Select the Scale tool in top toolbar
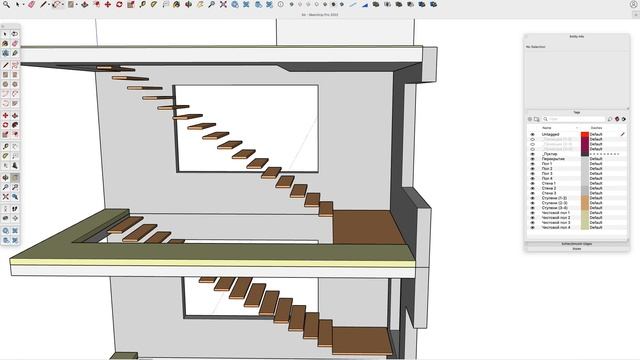 click(131, 4)
